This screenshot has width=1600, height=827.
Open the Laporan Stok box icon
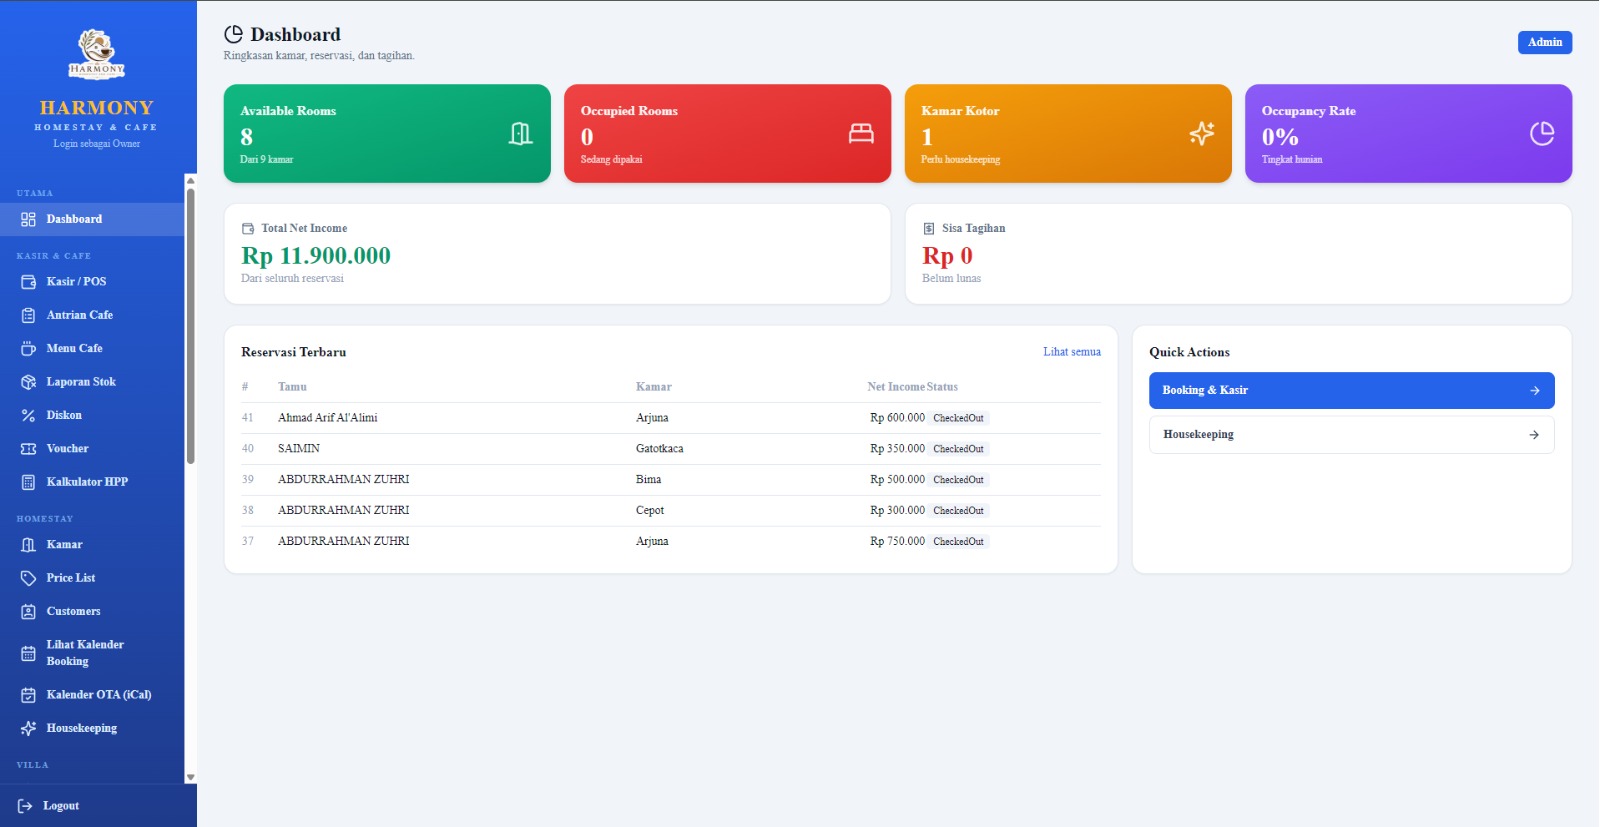pyautogui.click(x=28, y=382)
